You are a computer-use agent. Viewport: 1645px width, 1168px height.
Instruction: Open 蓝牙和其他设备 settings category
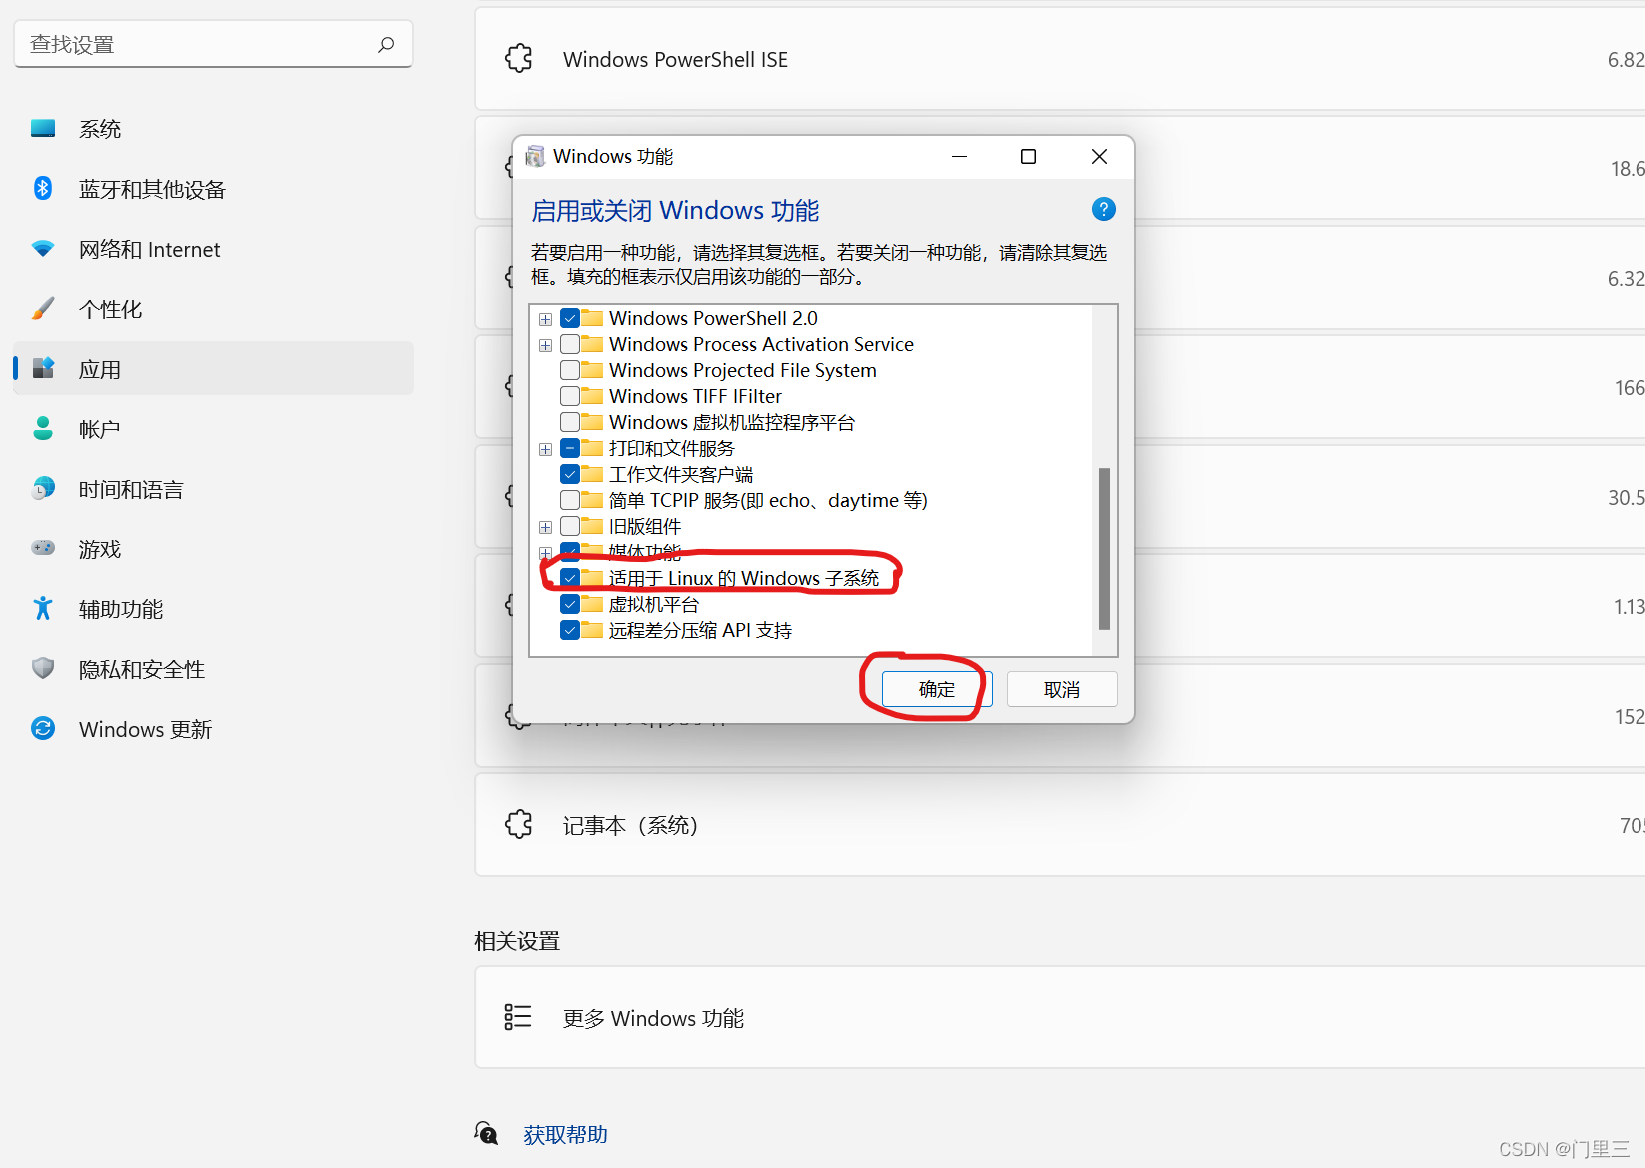click(213, 189)
